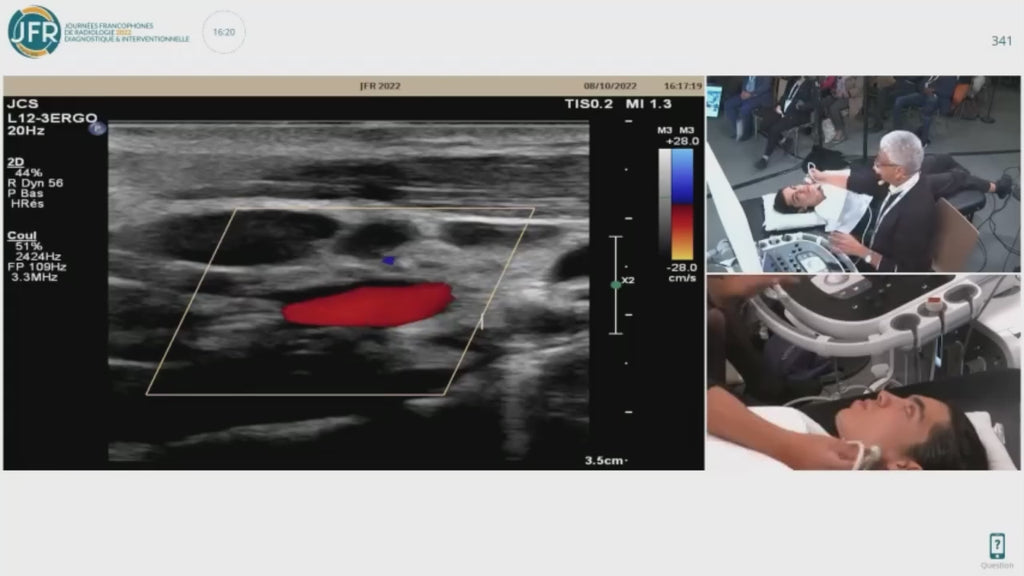The image size is (1024, 576).
Task: Click the probe orientation marker beside L12-3ERGO
Action: pyautogui.click(x=97, y=128)
